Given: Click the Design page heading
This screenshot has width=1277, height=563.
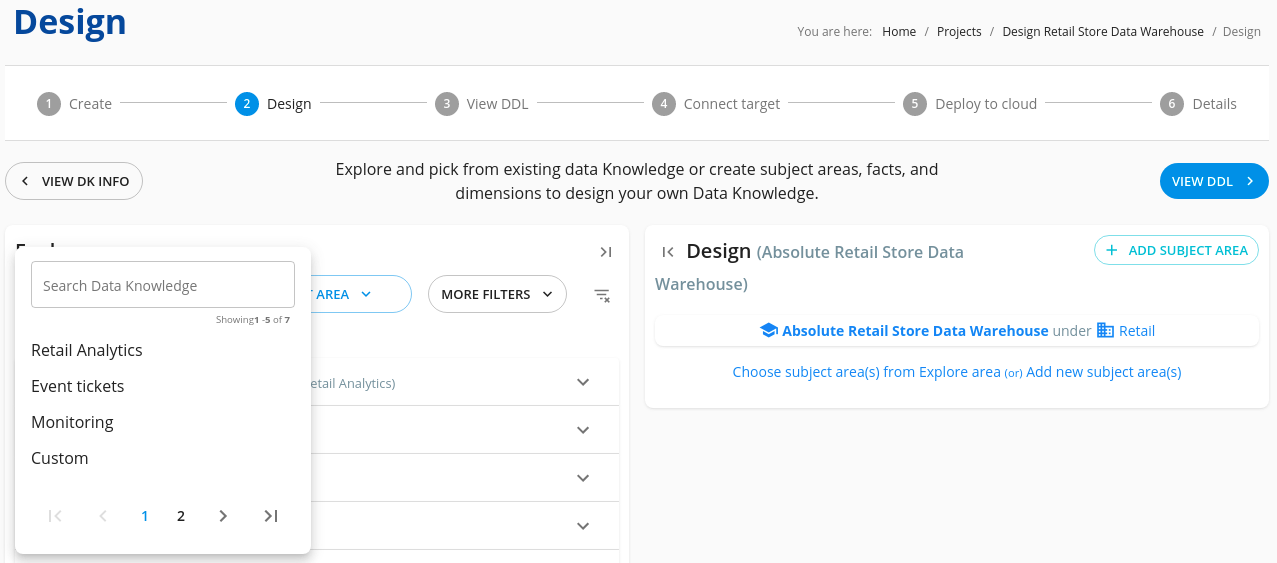Looking at the screenshot, I should coord(70,22).
